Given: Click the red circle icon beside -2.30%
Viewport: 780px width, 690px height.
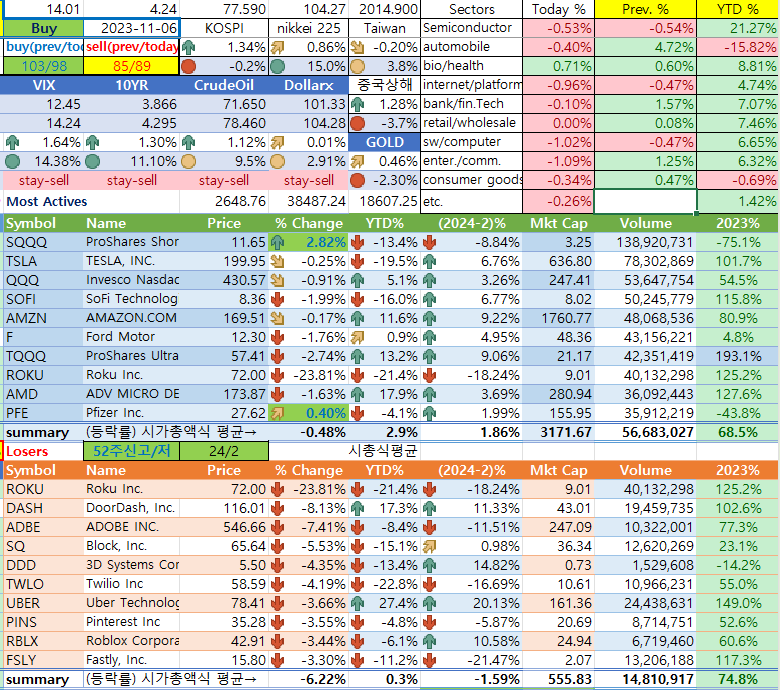Looking at the screenshot, I should point(357,181).
